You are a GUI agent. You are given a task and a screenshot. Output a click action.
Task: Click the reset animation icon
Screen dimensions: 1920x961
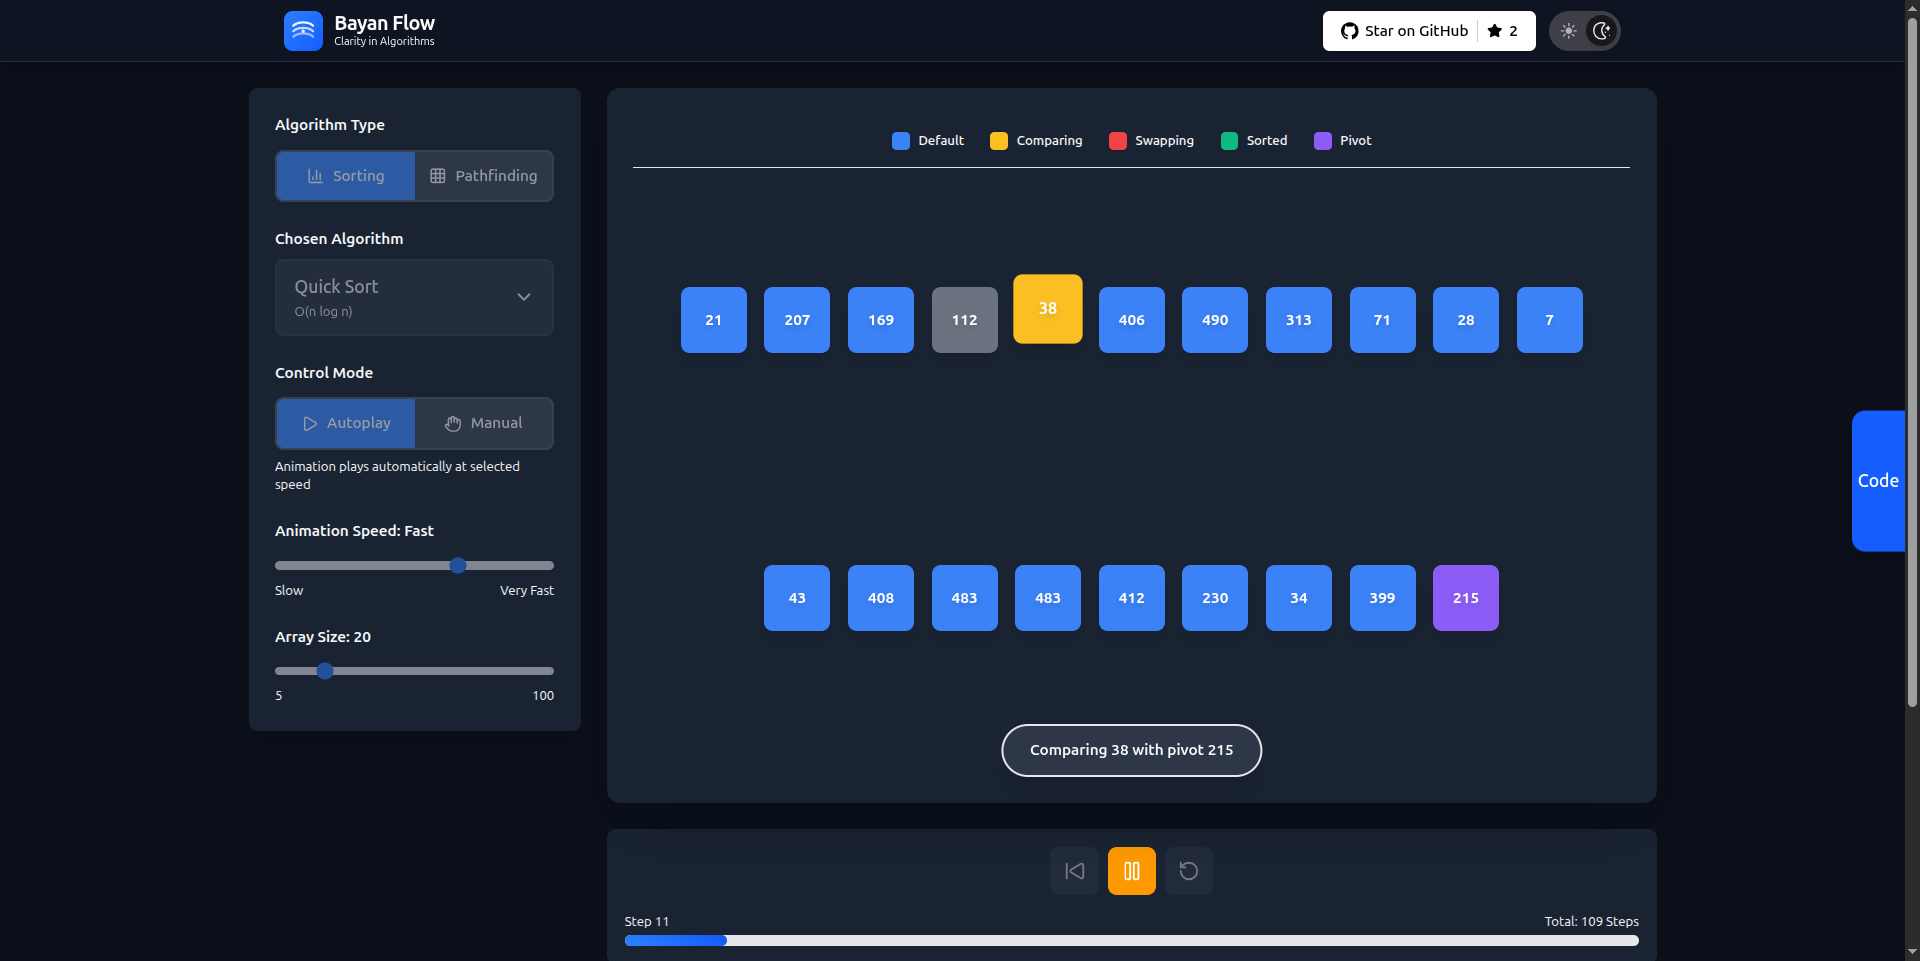tap(1188, 870)
